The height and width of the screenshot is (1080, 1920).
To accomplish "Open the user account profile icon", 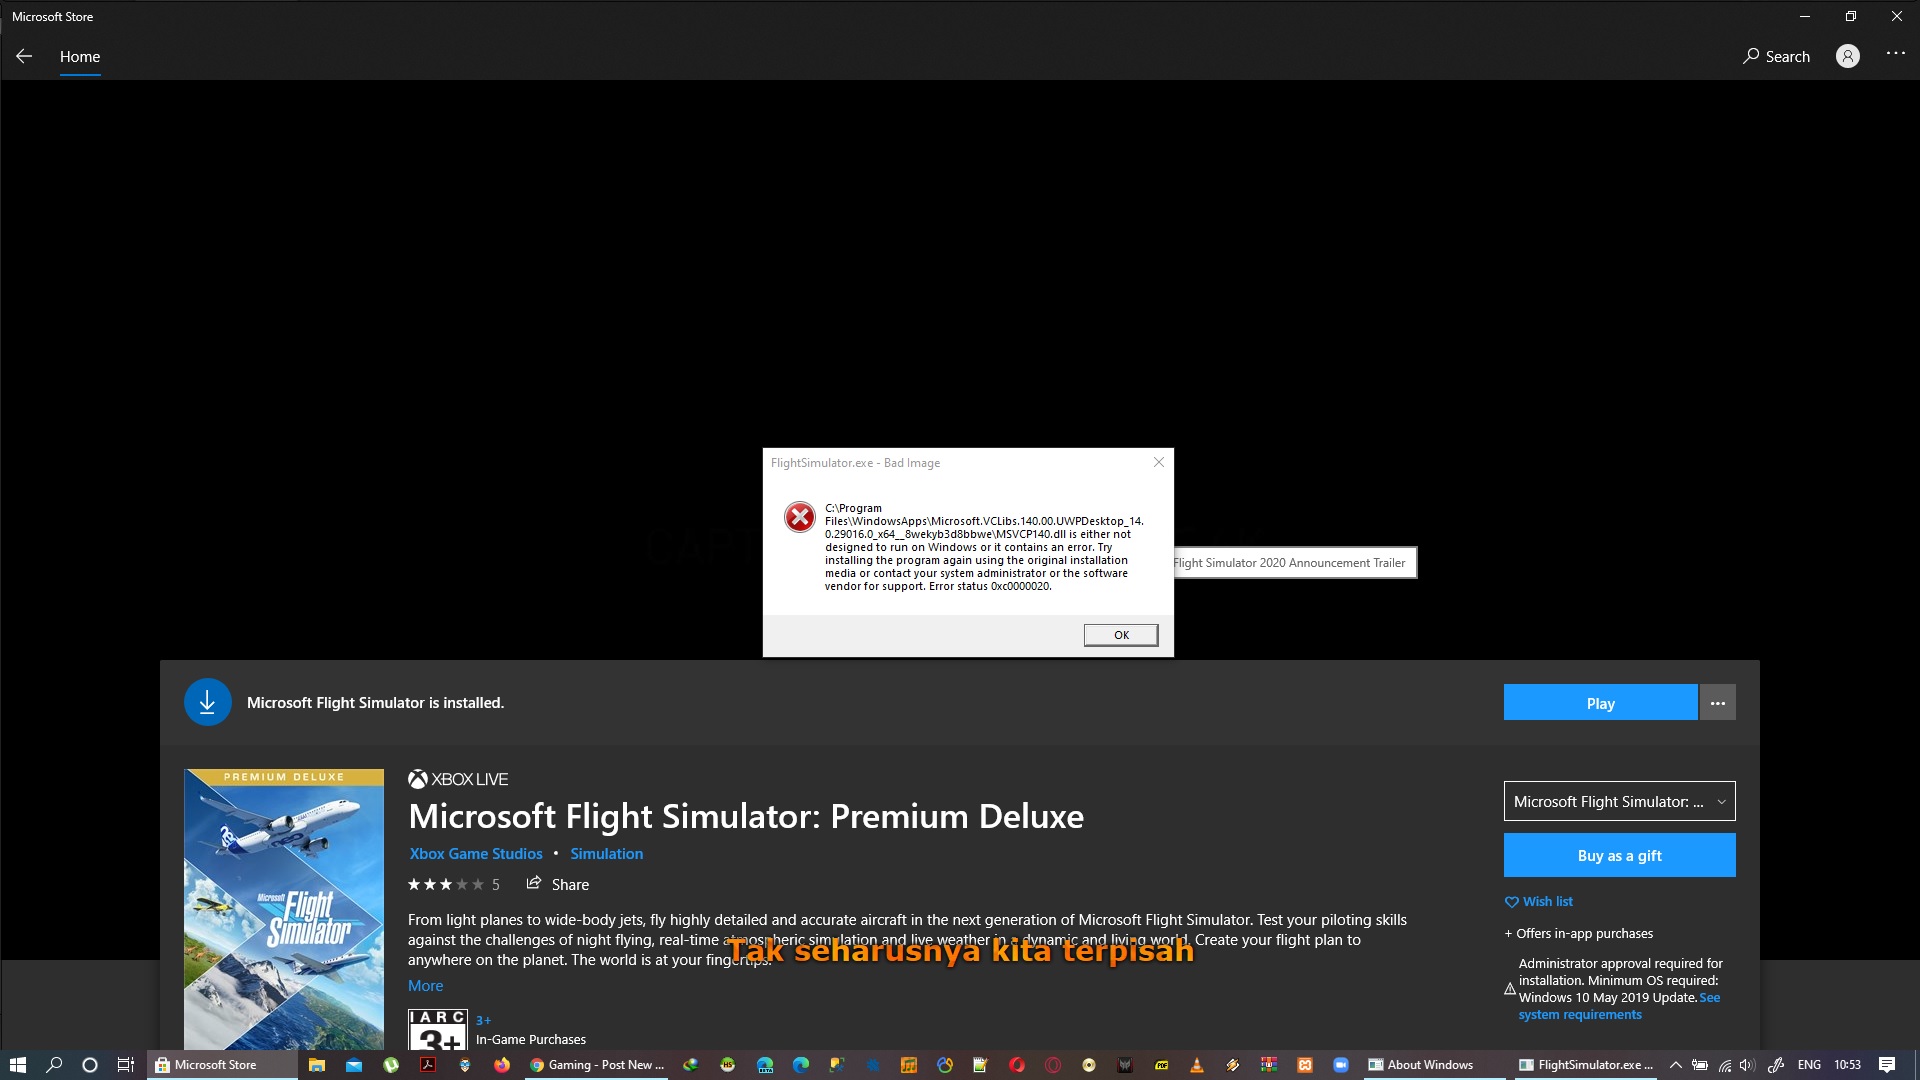I will click(1848, 57).
